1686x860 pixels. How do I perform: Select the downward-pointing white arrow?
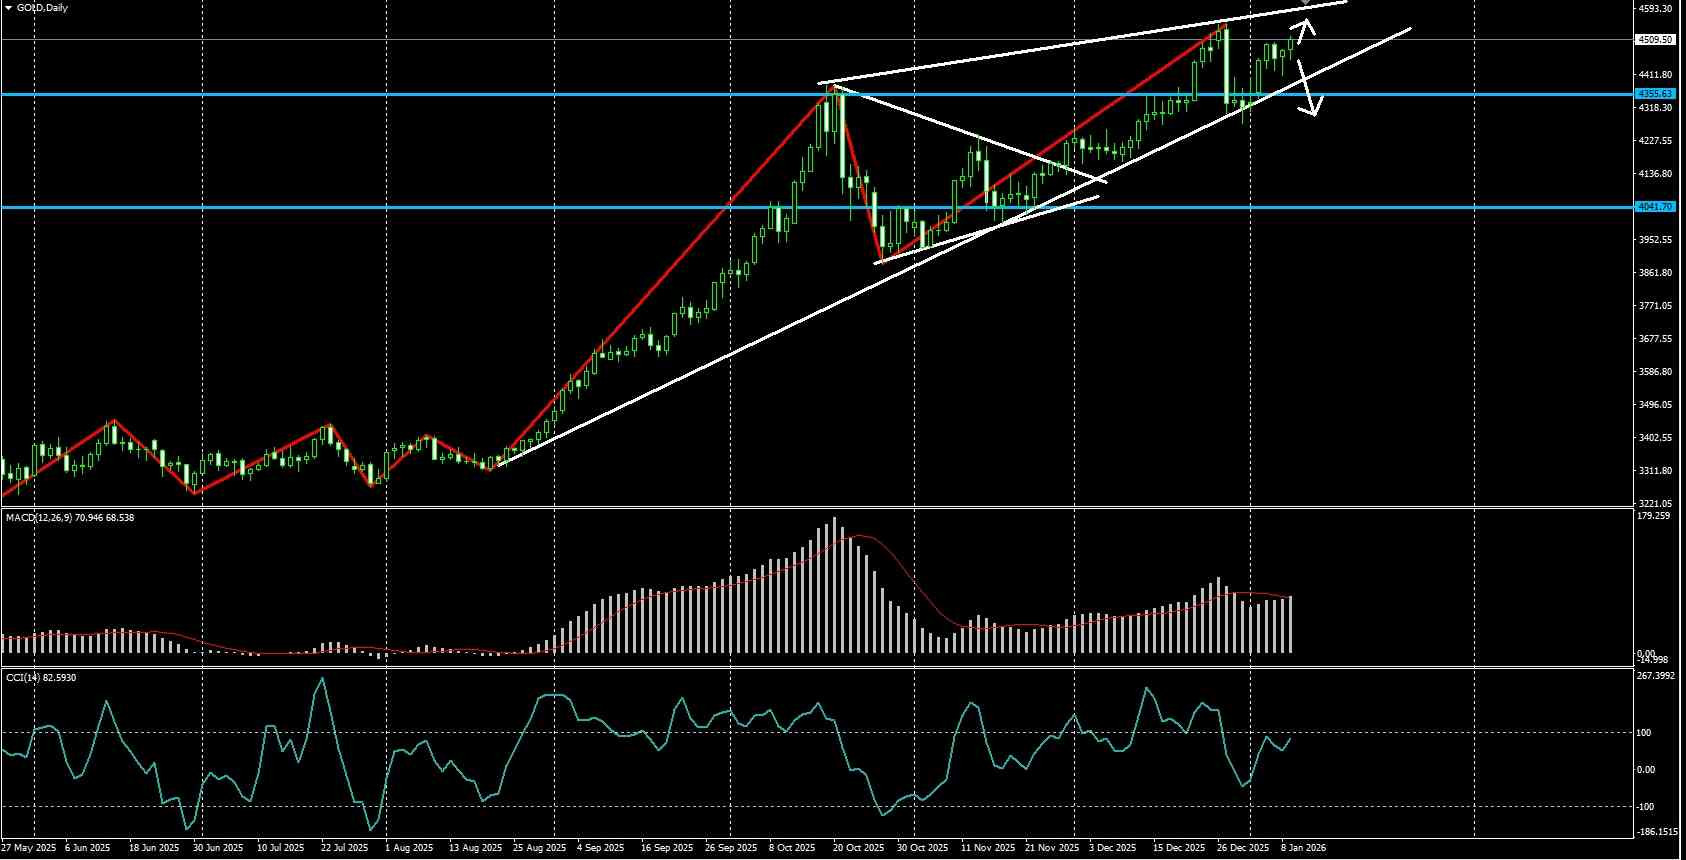(x=1310, y=88)
